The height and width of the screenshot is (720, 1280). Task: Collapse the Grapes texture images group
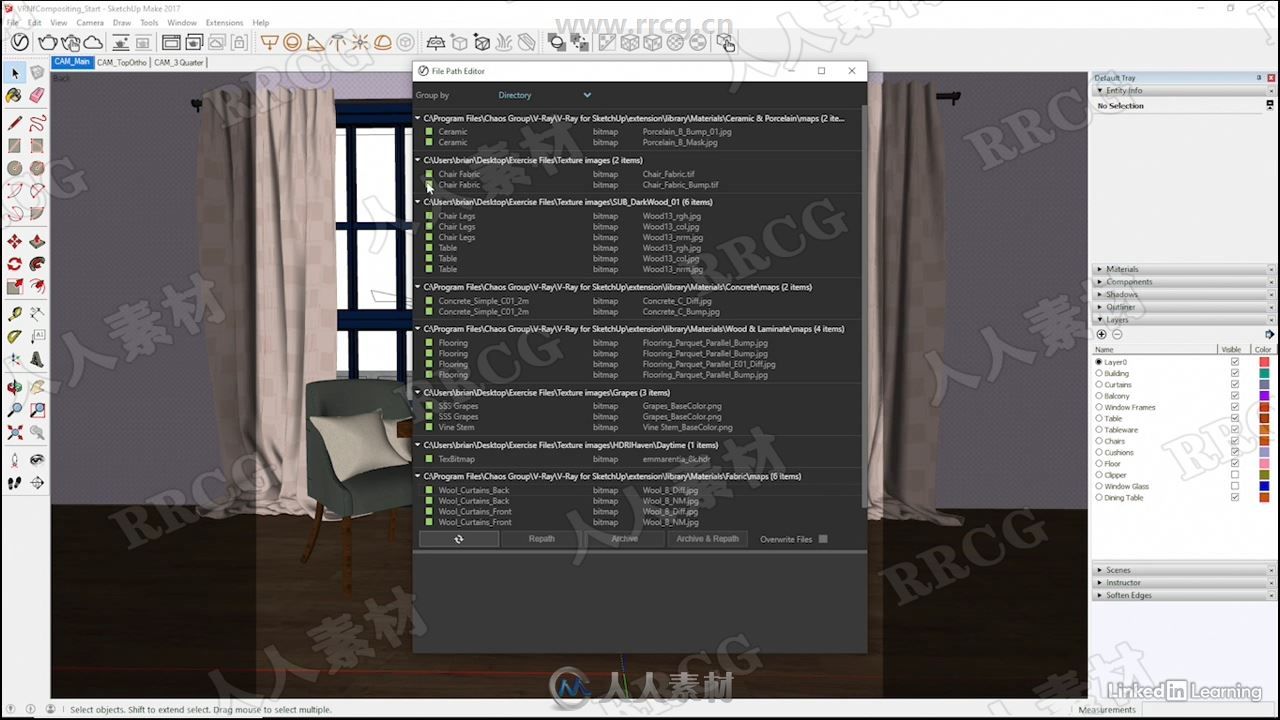pyautogui.click(x=418, y=393)
